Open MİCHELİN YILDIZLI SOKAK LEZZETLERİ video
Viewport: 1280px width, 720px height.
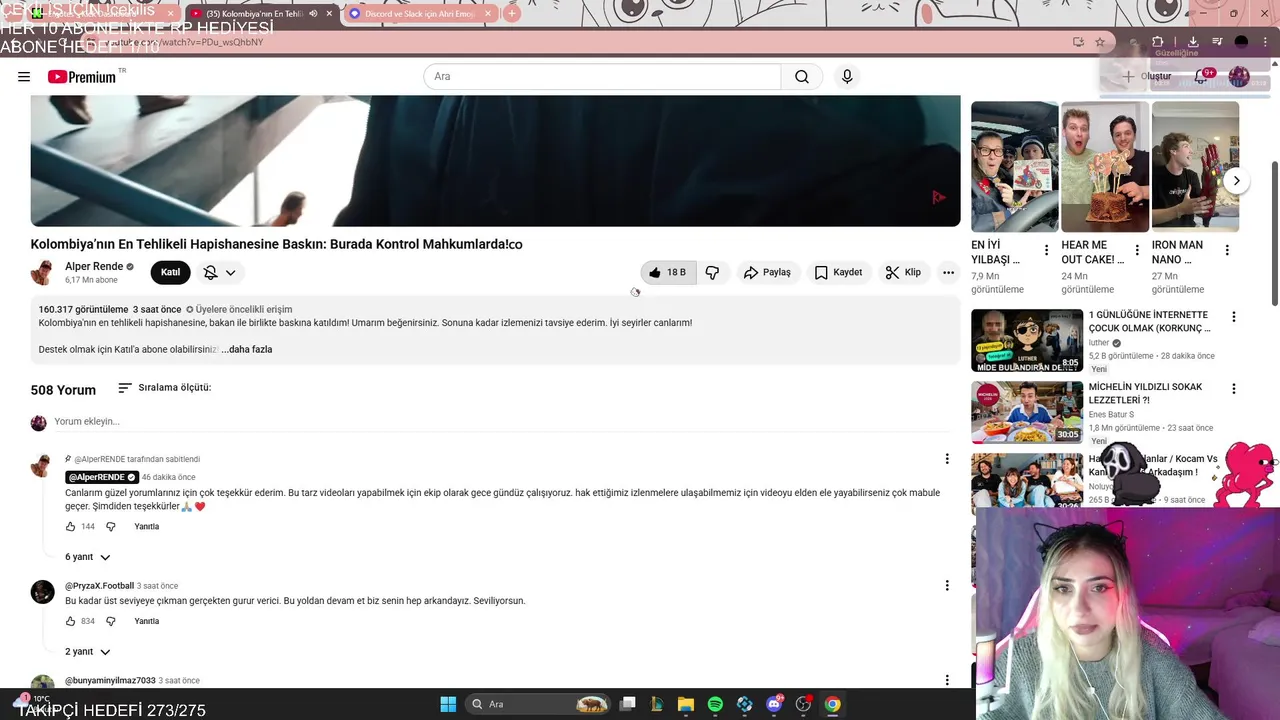pyautogui.click(x=1146, y=393)
